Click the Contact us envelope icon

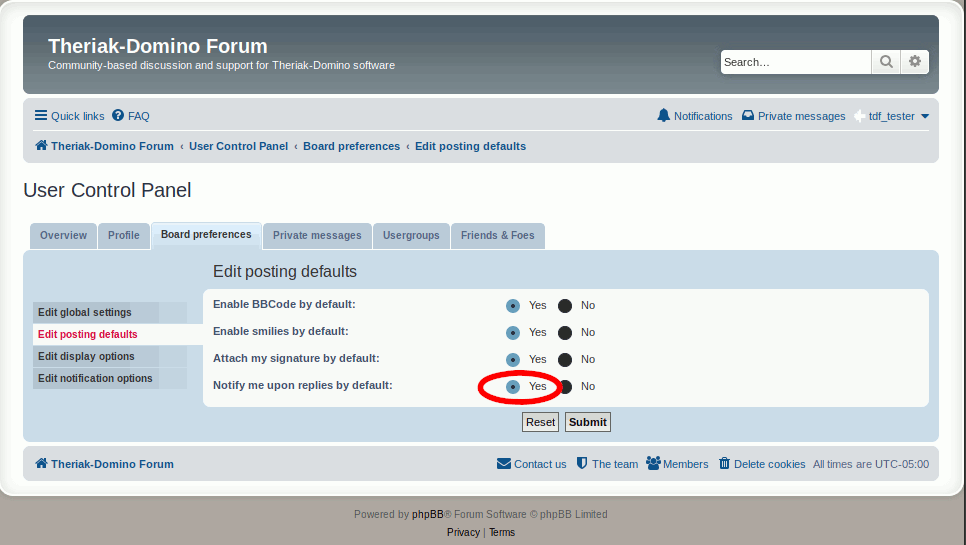pos(504,464)
